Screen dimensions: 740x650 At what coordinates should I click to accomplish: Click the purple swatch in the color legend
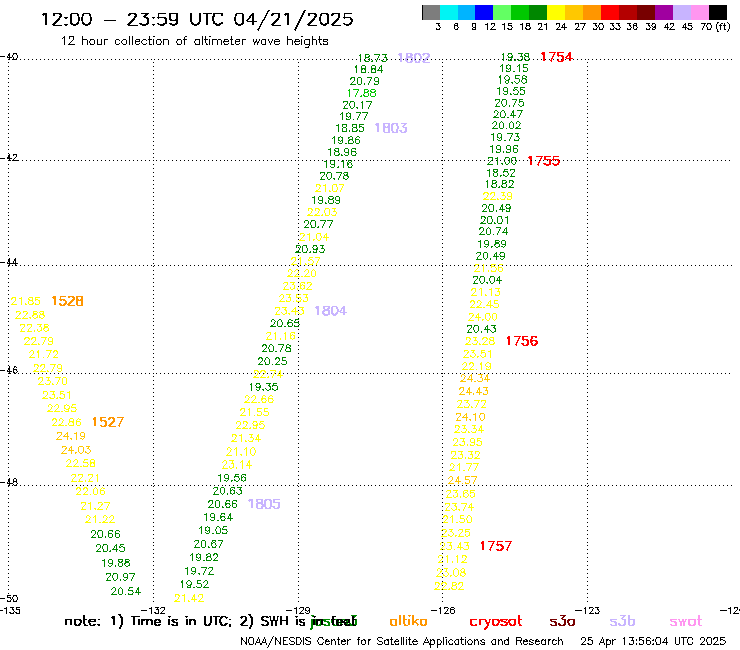(664, 12)
